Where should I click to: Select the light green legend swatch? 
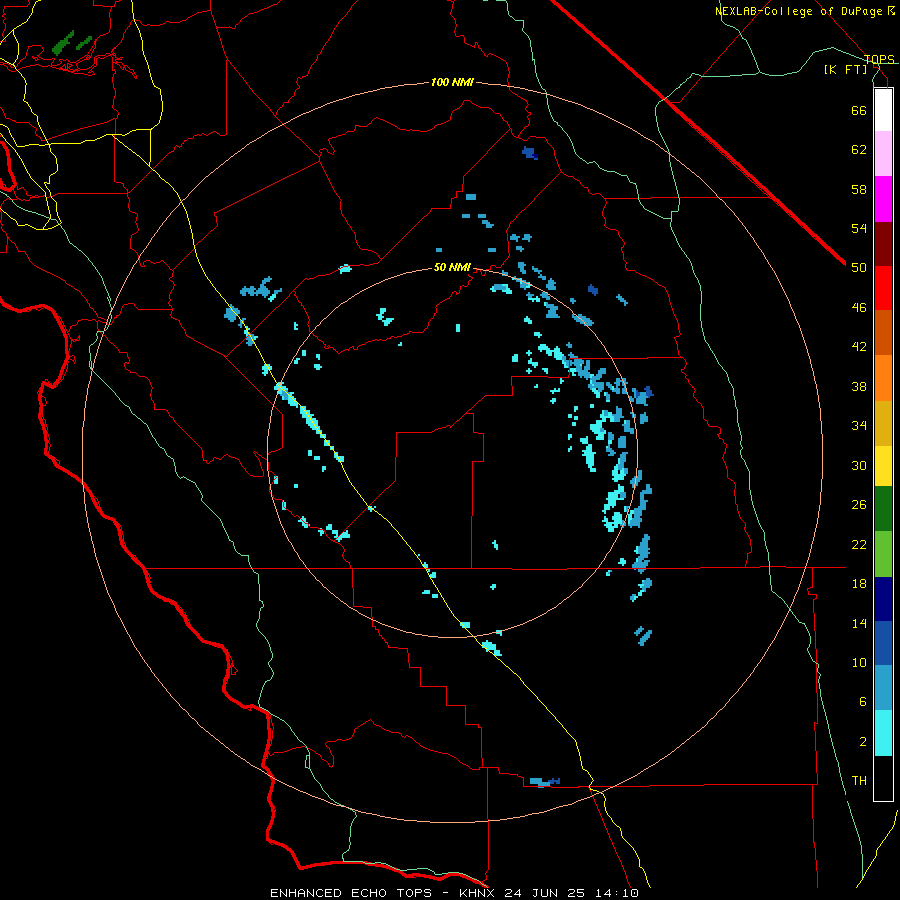tap(883, 554)
